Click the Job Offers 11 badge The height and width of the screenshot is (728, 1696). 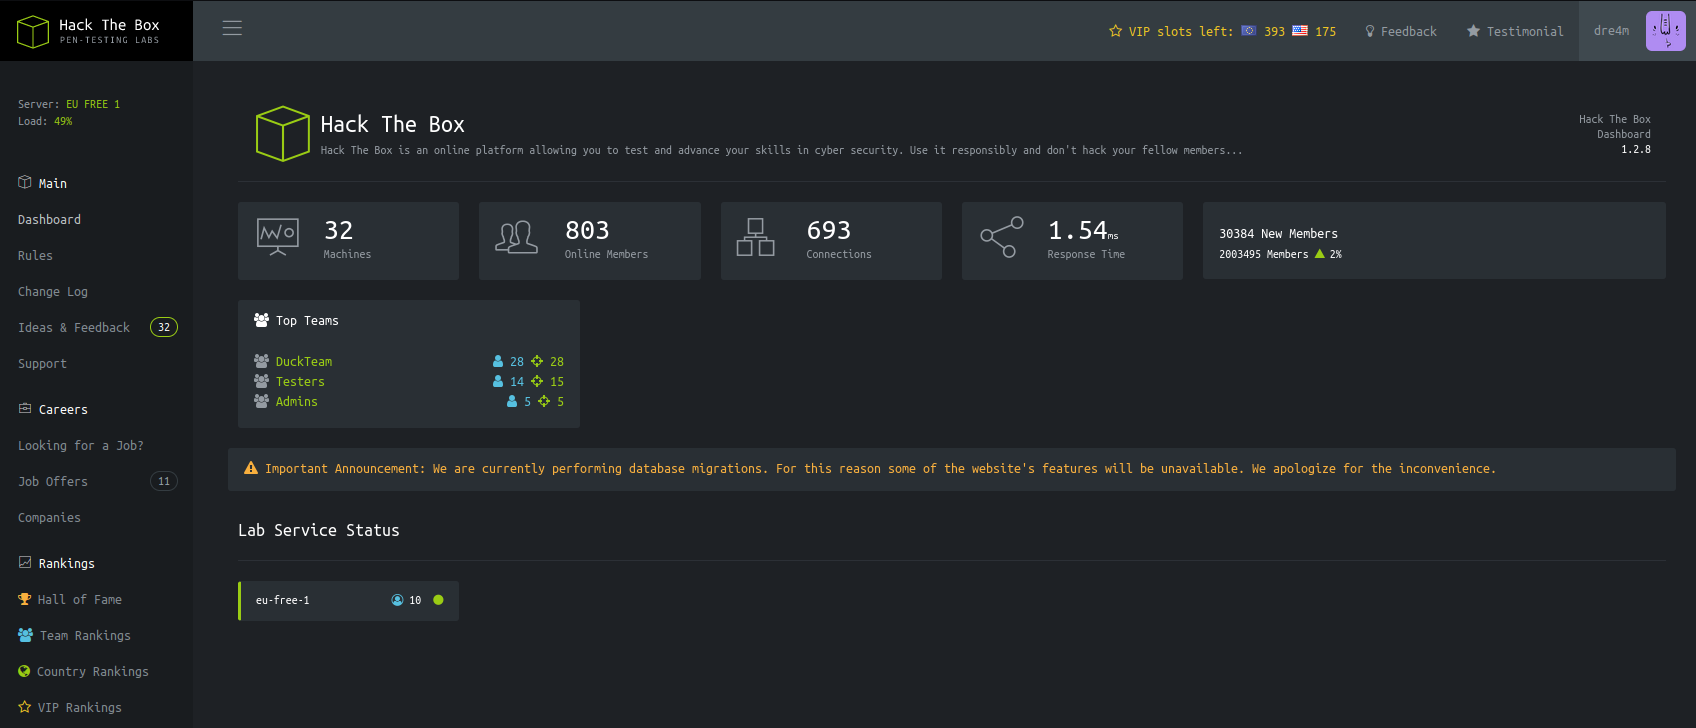[164, 481]
